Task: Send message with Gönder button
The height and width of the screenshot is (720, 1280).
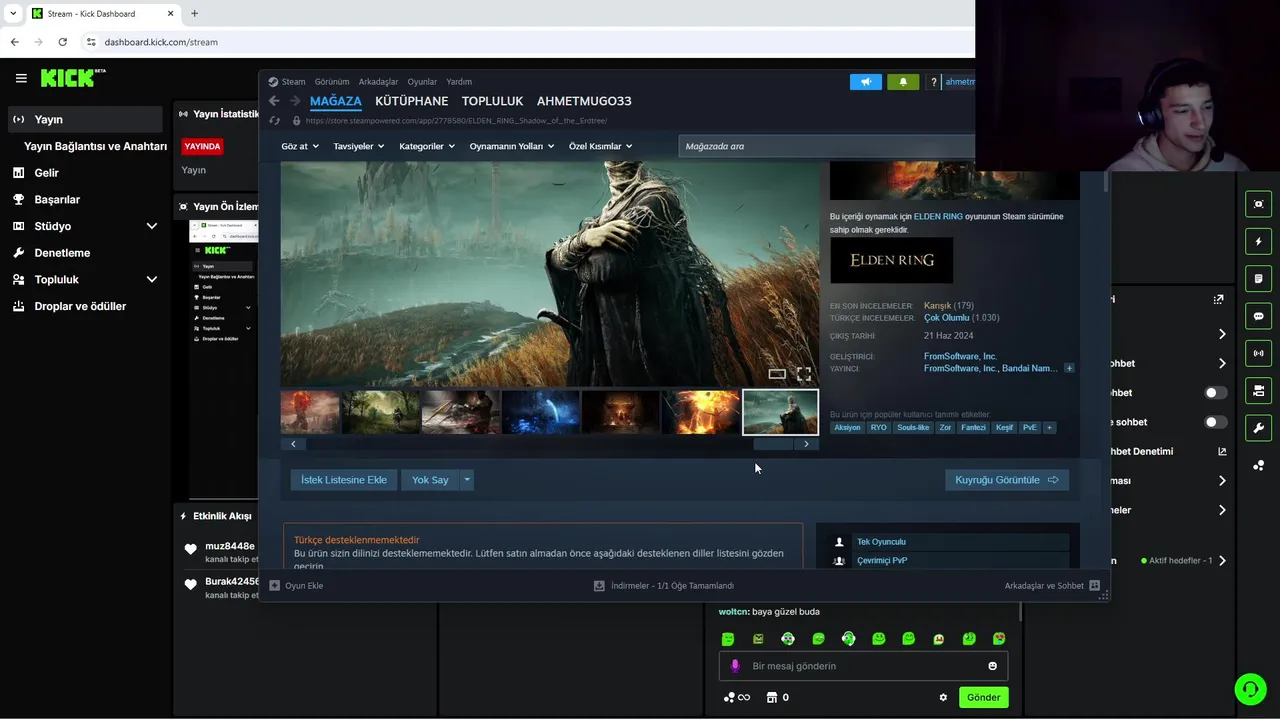Action: [983, 698]
